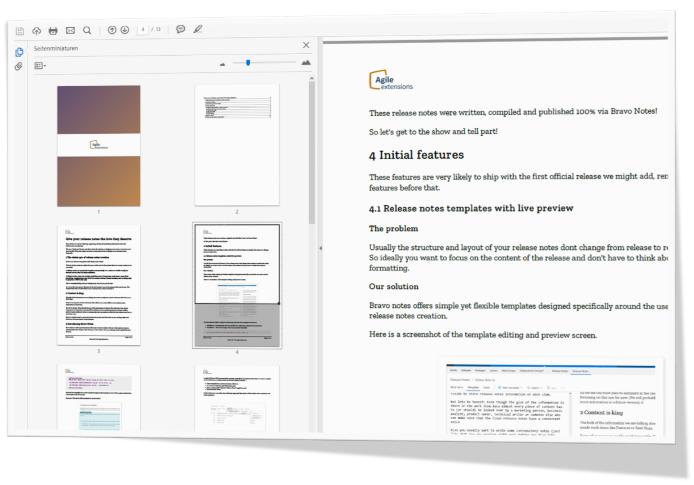Go to the next page arrow
Viewport: 694px width, 485px height.
pyautogui.click(x=125, y=30)
